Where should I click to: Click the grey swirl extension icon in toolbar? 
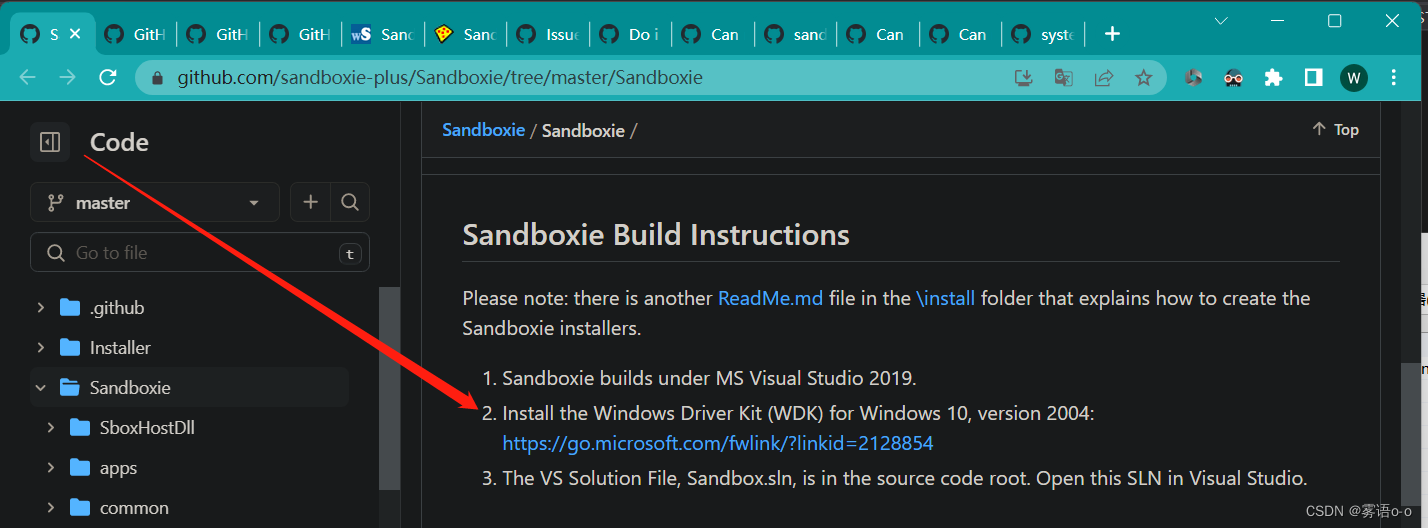tap(1193, 77)
